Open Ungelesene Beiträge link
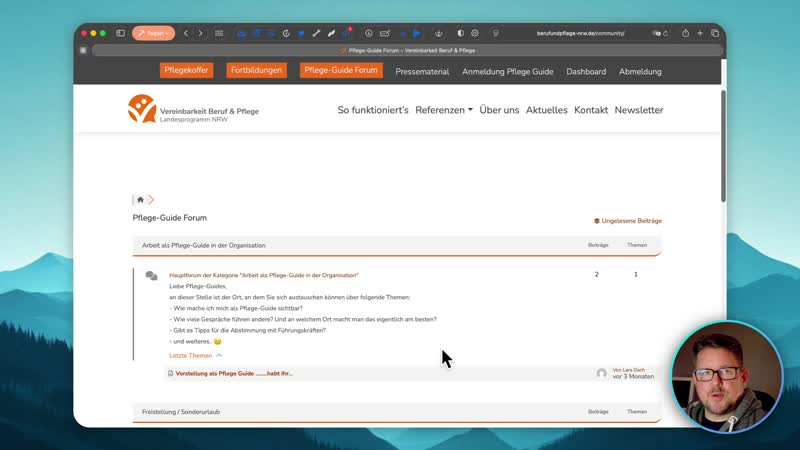Screen dimensions: 800x450 (x=628, y=221)
